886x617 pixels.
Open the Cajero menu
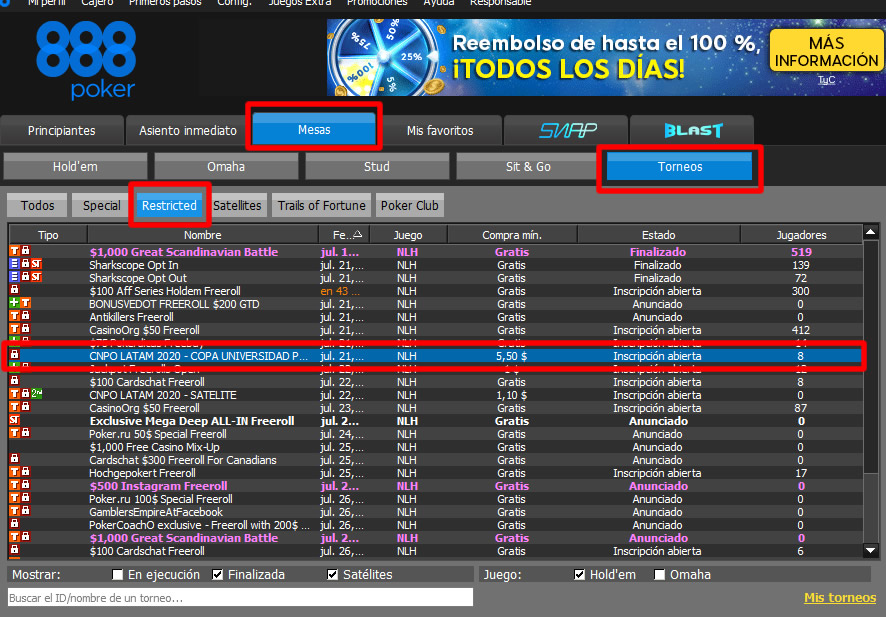pos(97,3)
